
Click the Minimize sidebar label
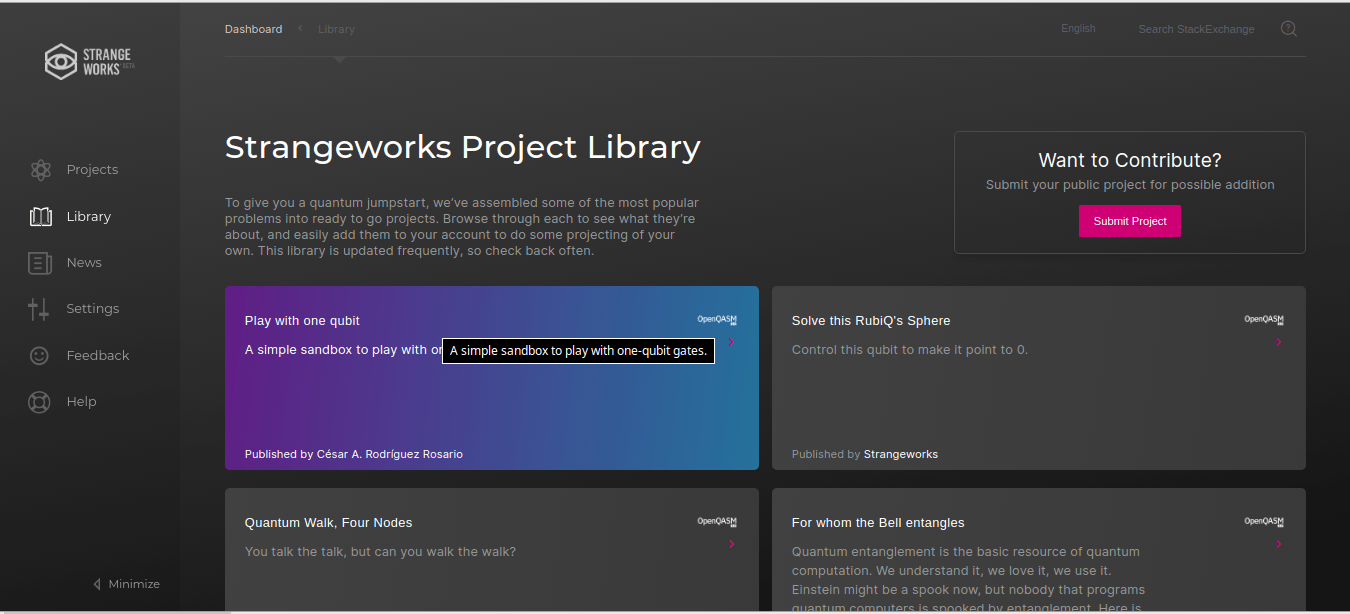(134, 584)
